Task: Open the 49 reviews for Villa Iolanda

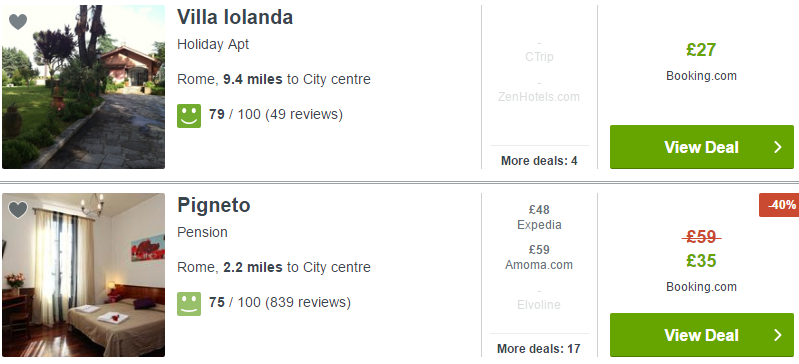Action: click(304, 114)
